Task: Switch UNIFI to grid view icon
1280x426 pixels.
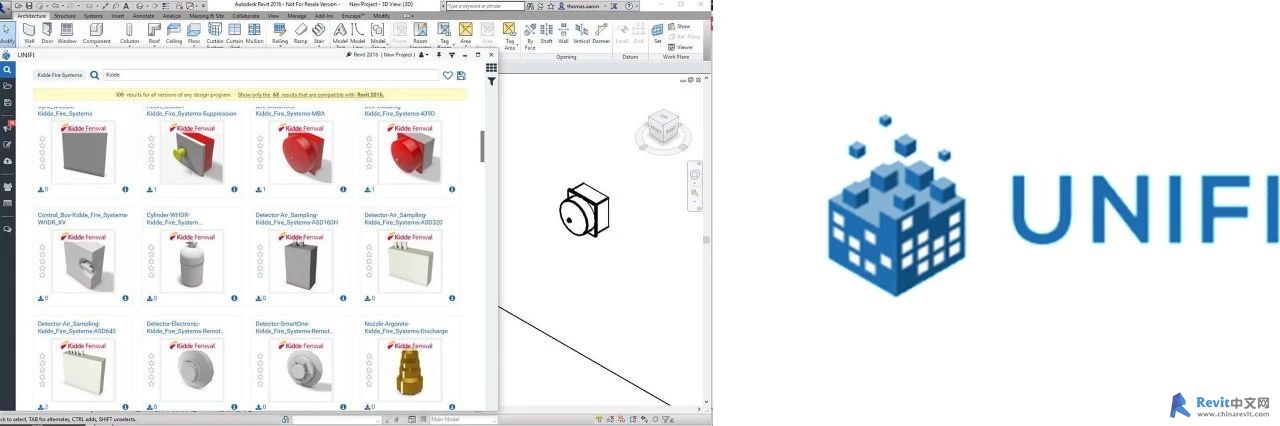Action: [491, 67]
